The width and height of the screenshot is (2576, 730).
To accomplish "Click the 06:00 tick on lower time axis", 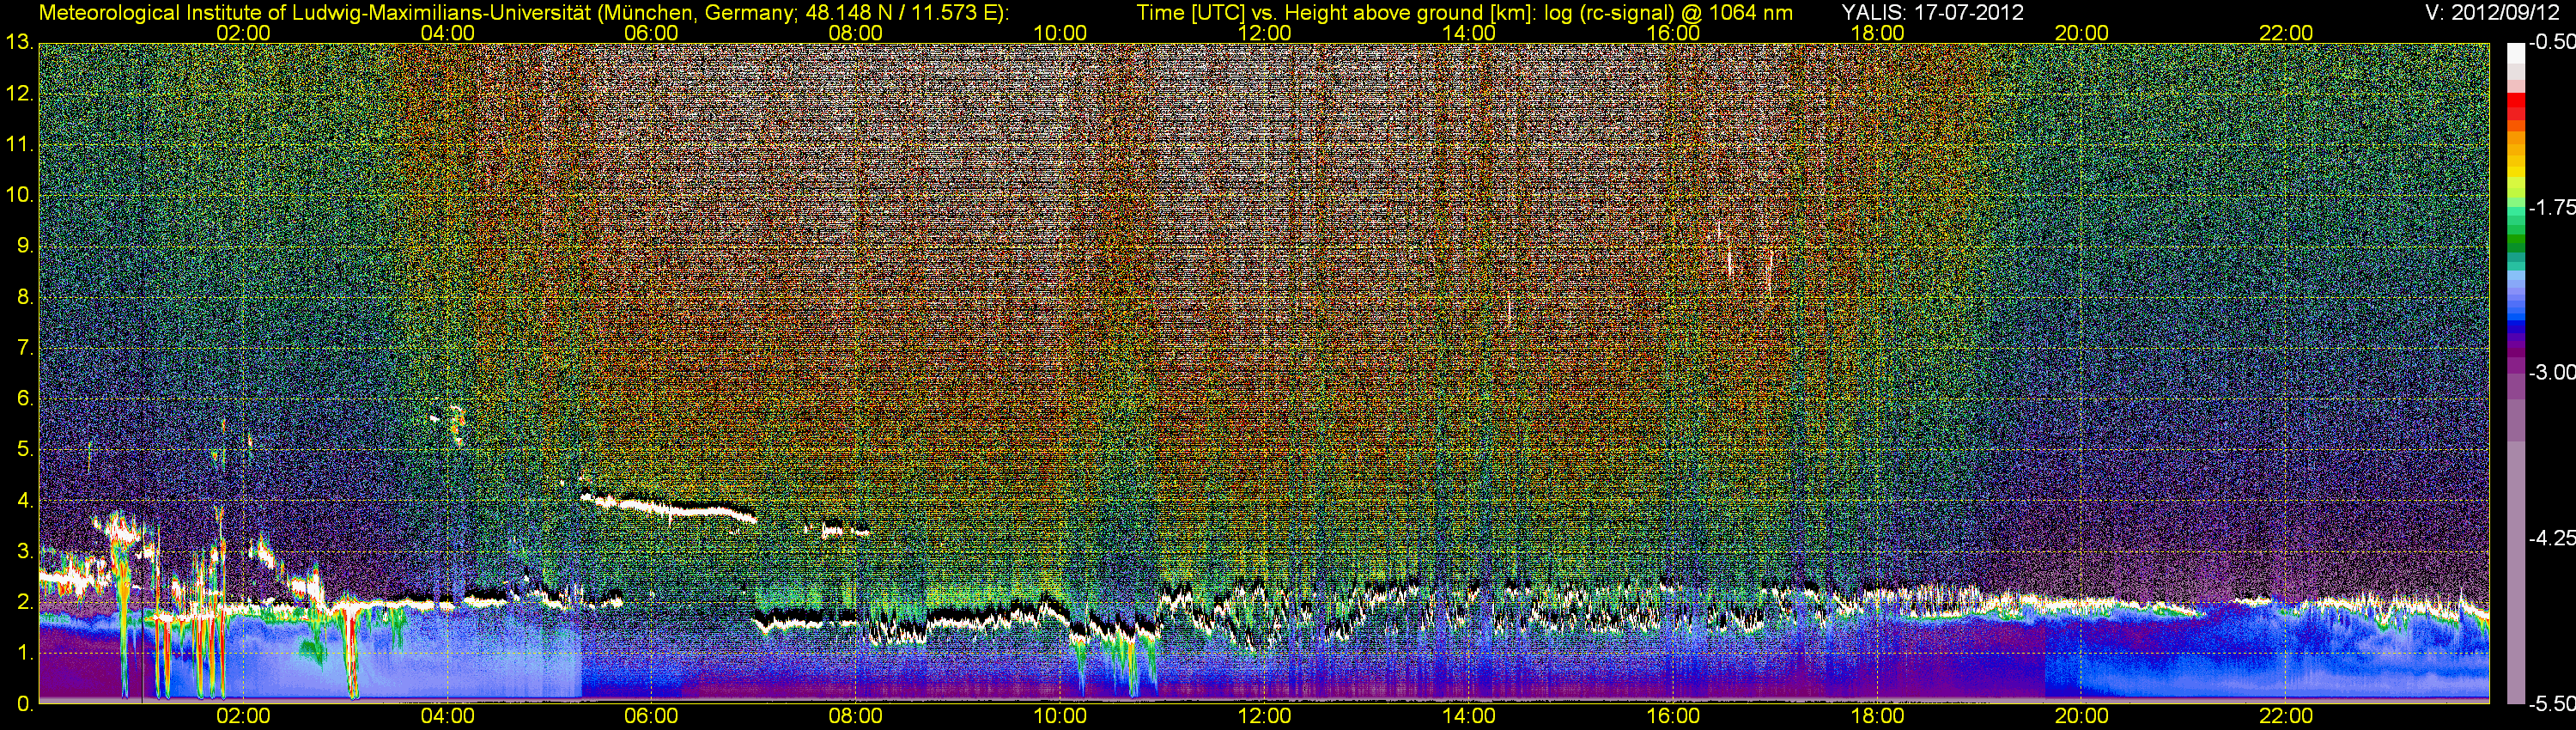I will tap(651, 716).
